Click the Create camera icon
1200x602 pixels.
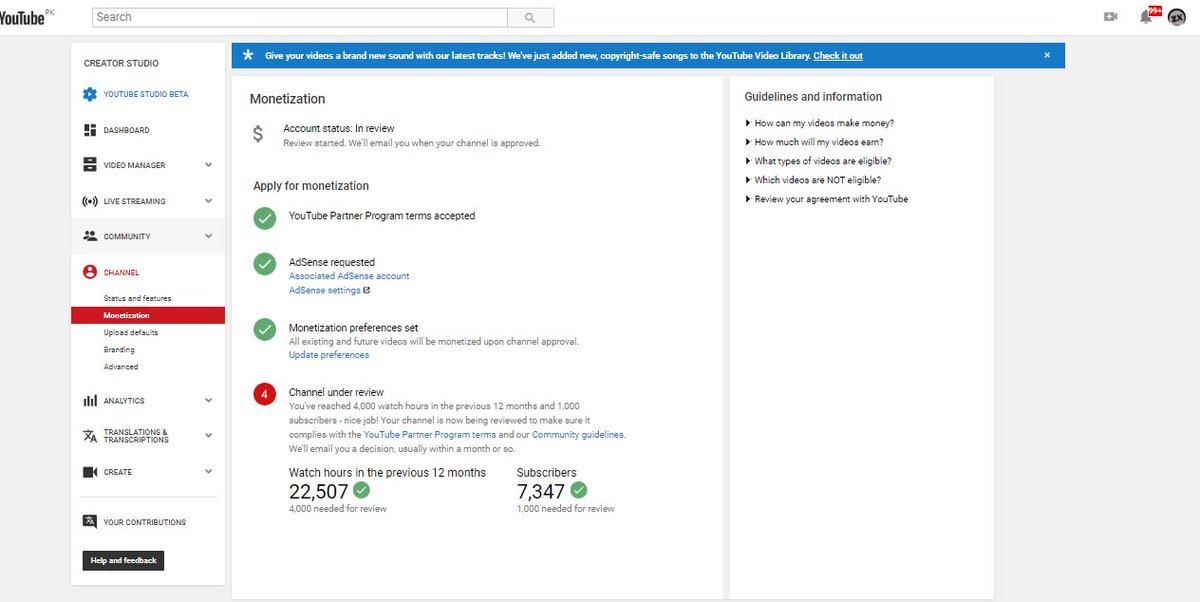(90, 472)
